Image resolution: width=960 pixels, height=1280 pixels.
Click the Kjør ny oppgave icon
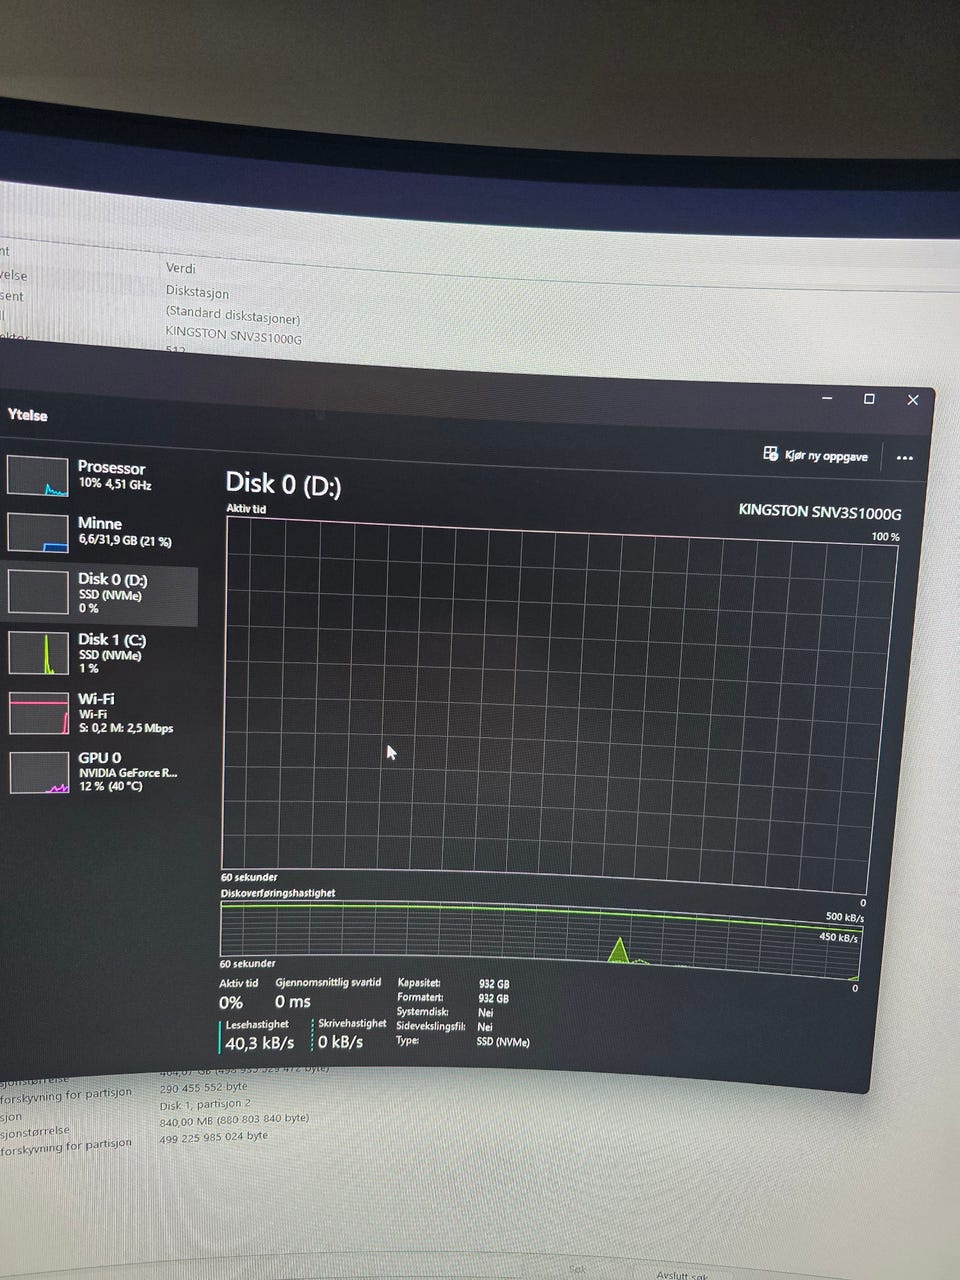pyautogui.click(x=770, y=453)
